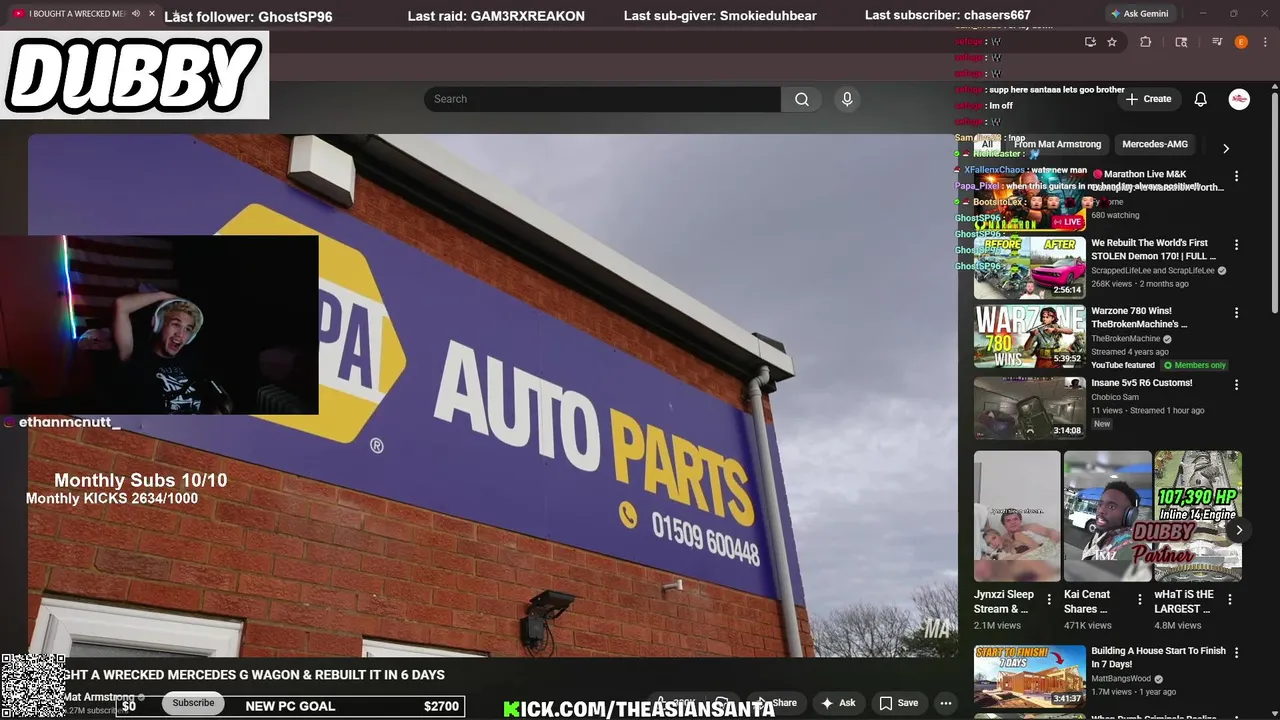Visit ScrappedLifeLee and ScrapLifeLee channel
The width and height of the screenshot is (1280, 720).
[x=1153, y=271]
